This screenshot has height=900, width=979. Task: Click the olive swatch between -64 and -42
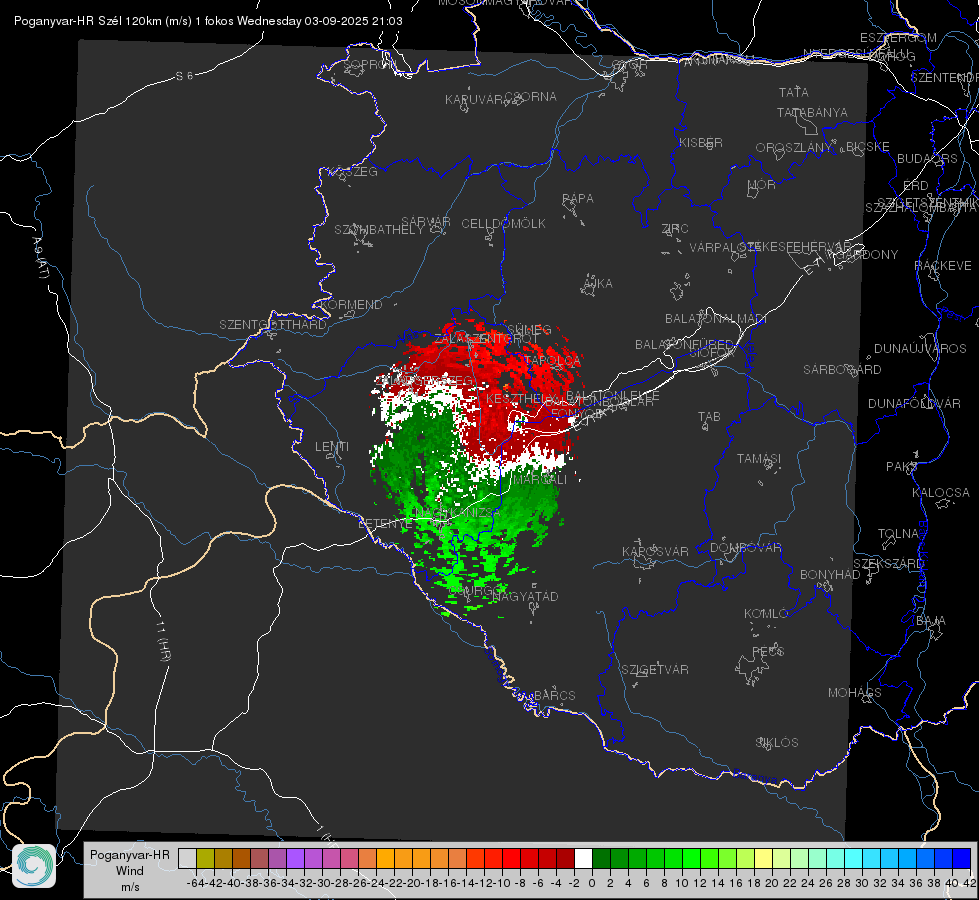pos(205,858)
